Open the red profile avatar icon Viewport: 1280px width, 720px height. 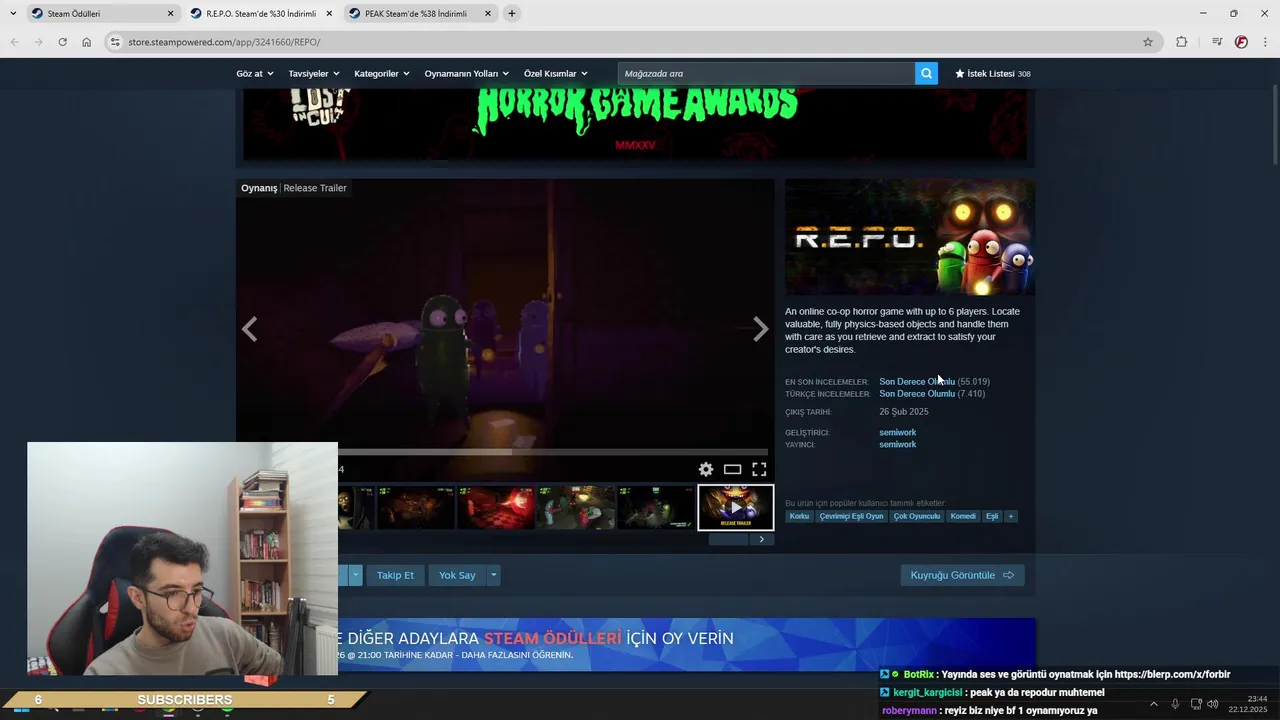1241,42
